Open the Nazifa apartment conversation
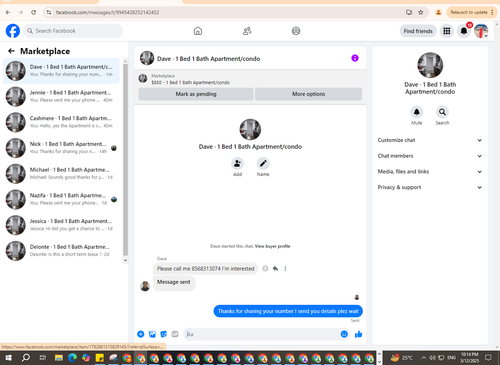The width and height of the screenshot is (500, 365). (x=61, y=199)
